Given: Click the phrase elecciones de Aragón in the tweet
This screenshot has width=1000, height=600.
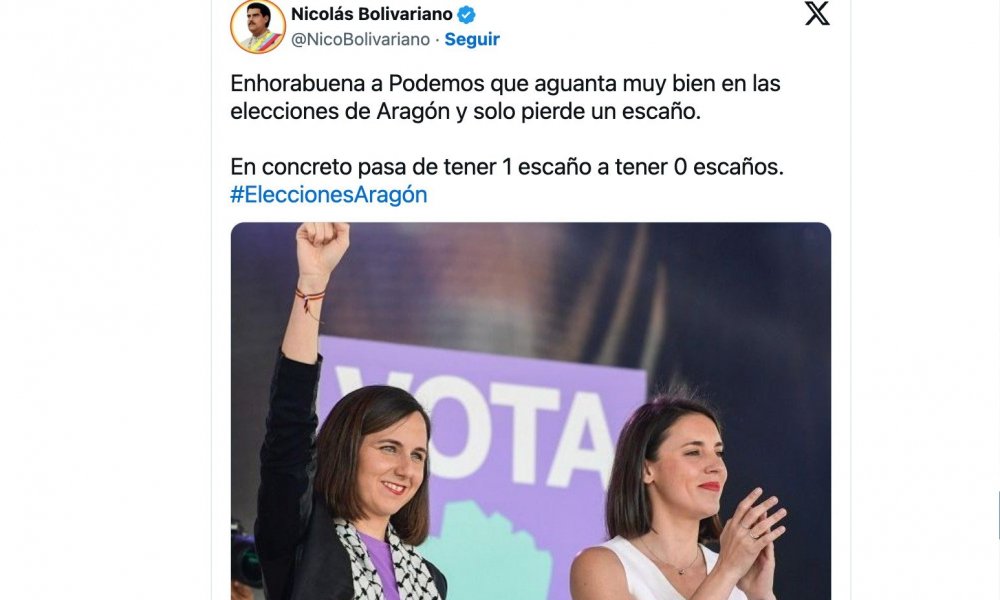Looking at the screenshot, I should tap(340, 112).
